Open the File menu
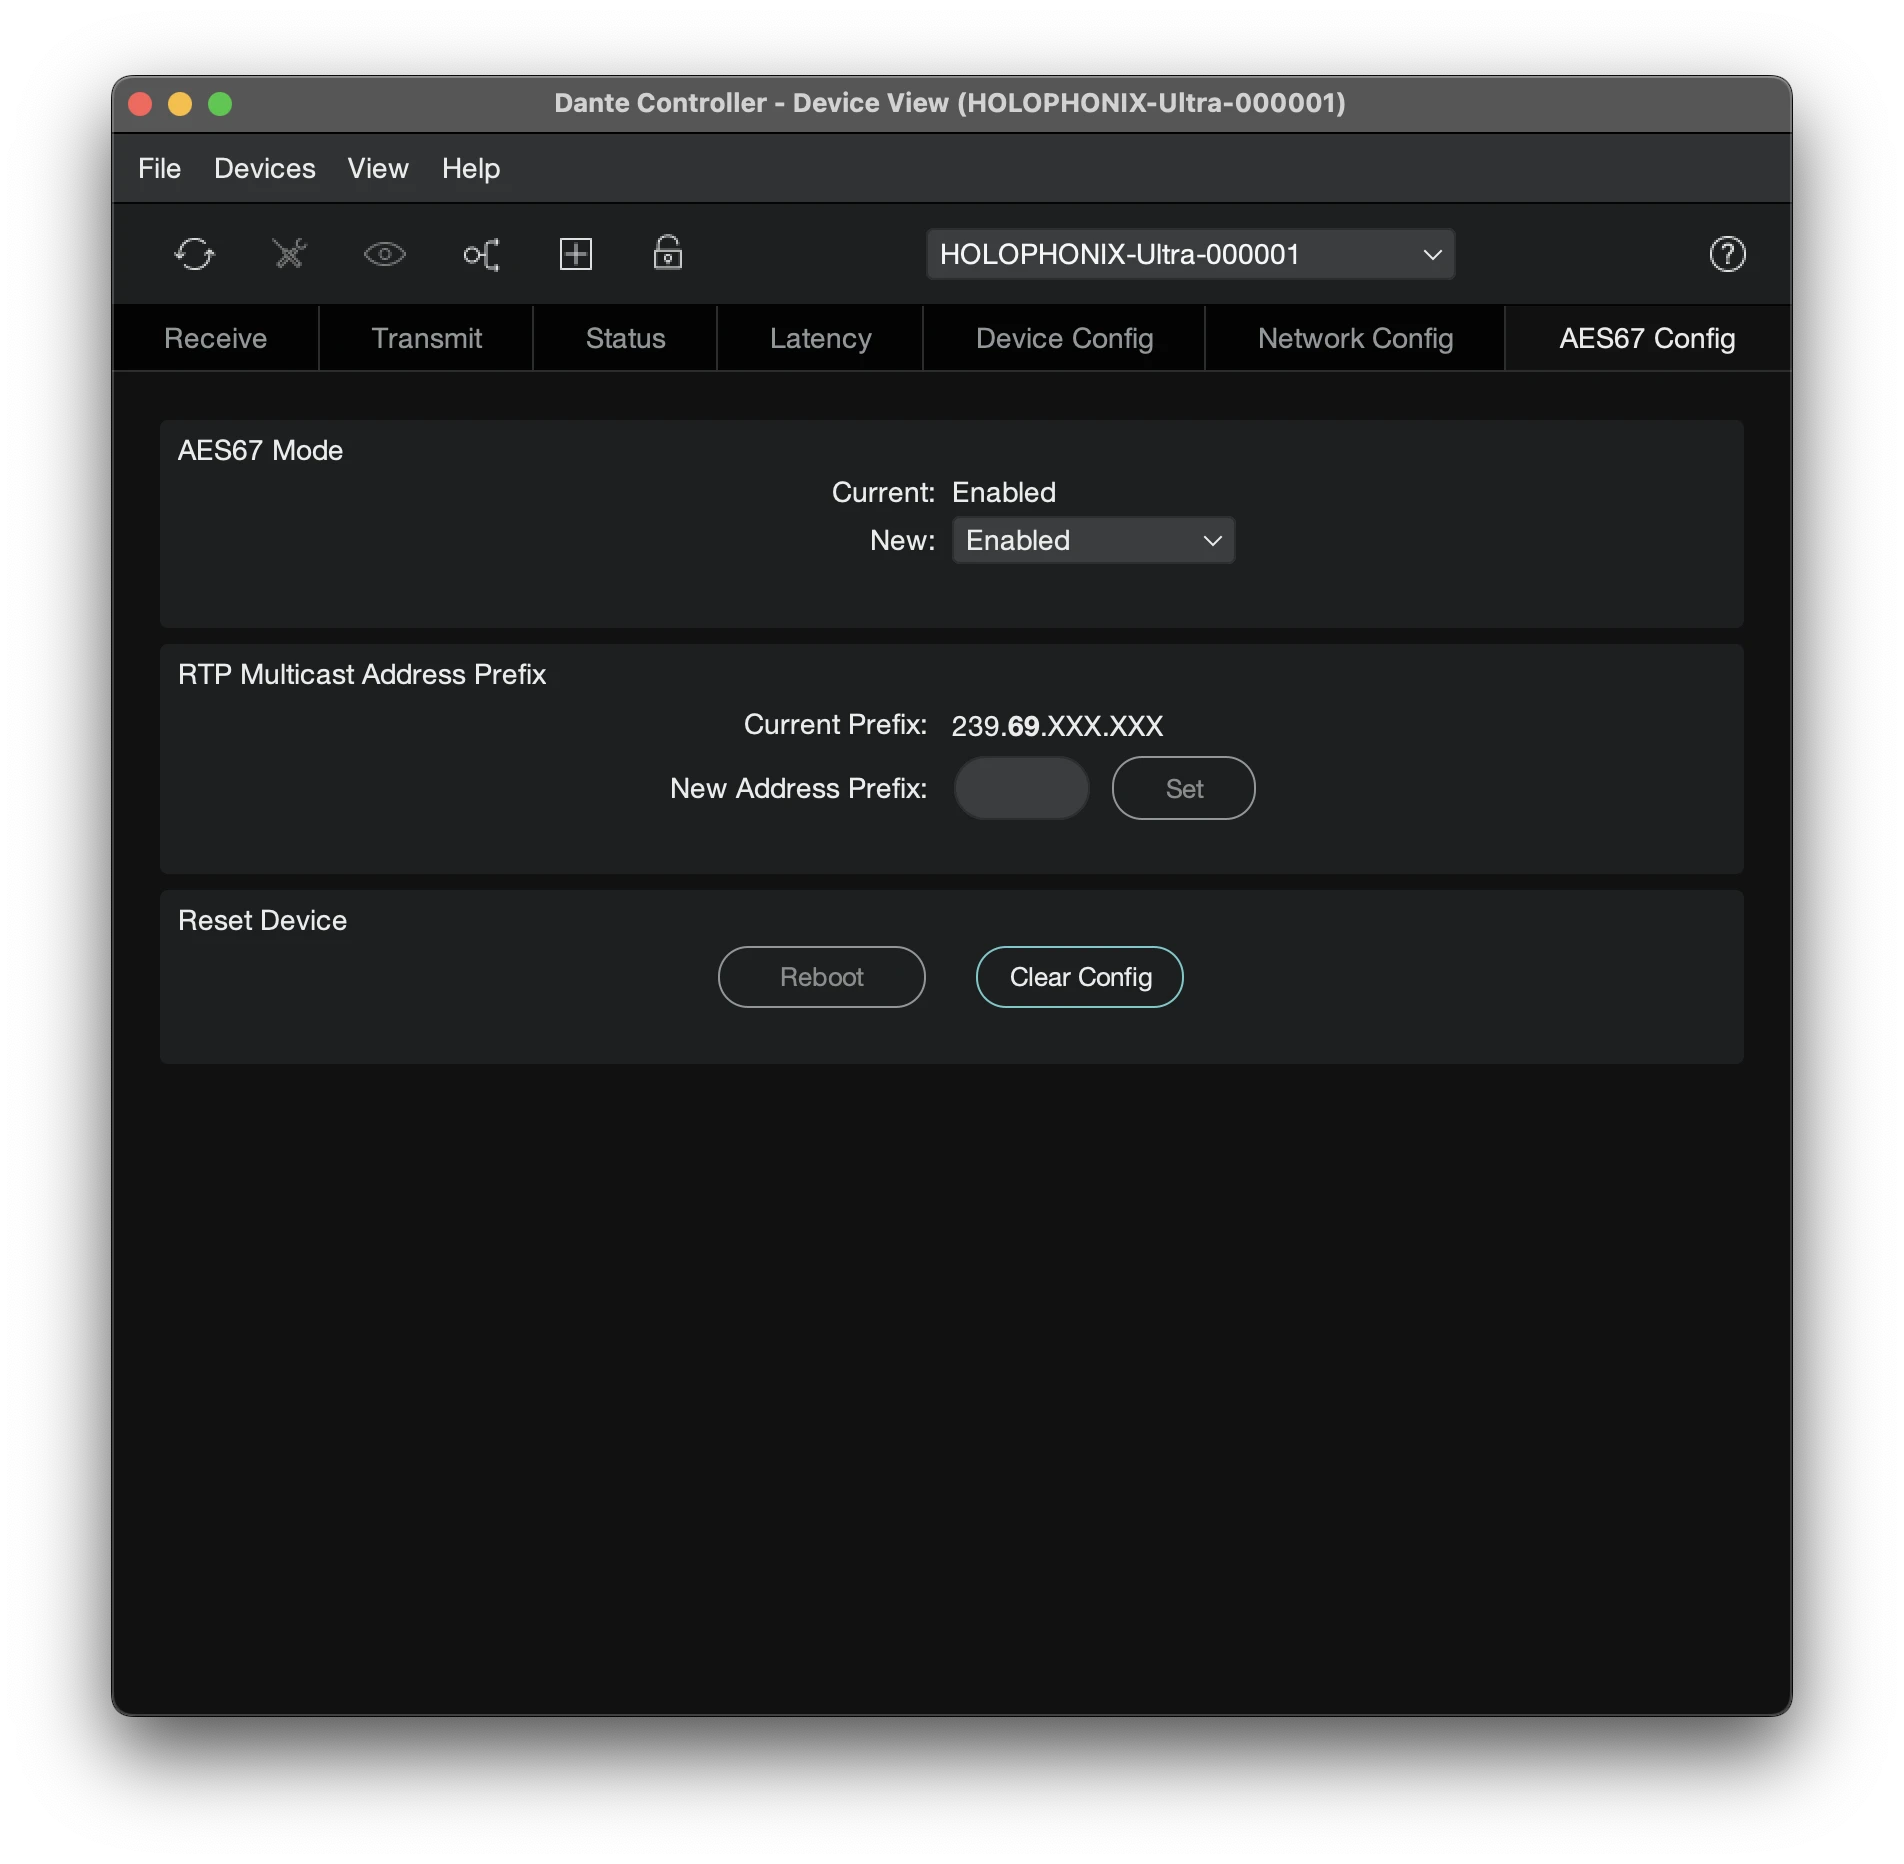Image resolution: width=1904 pixels, height=1864 pixels. pyautogui.click(x=159, y=168)
